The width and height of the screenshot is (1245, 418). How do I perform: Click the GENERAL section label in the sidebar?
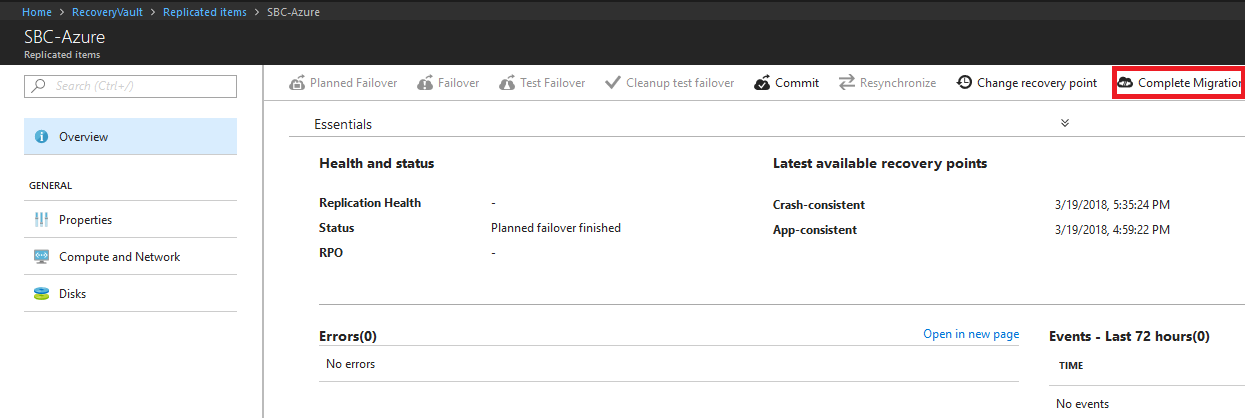tap(50, 186)
